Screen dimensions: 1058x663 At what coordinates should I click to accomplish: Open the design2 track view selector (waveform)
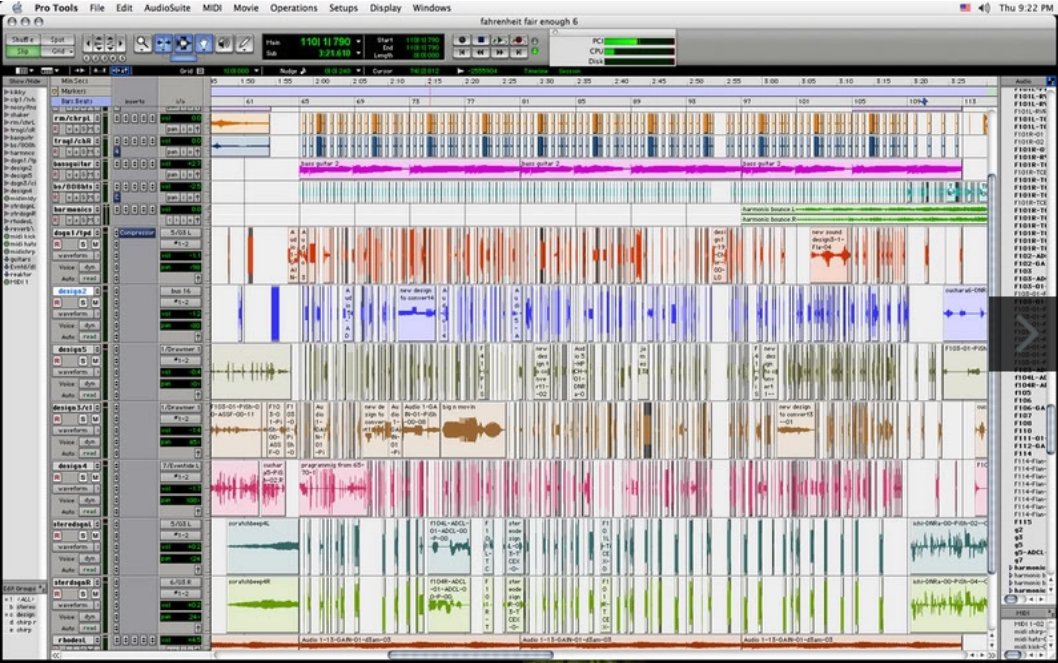[72, 314]
